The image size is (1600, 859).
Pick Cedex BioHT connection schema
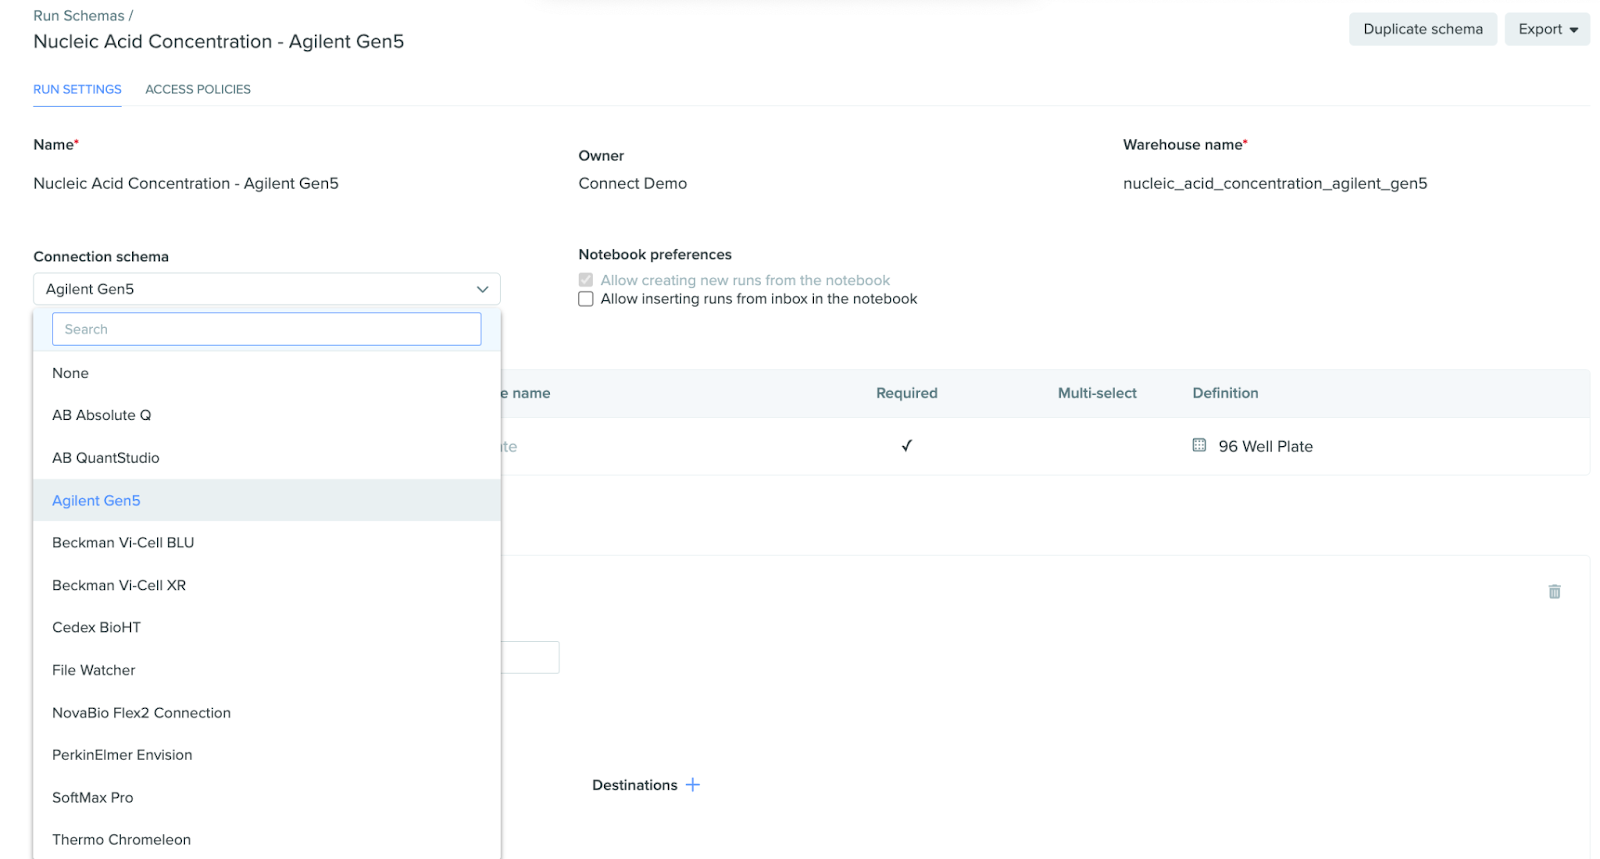267,628
